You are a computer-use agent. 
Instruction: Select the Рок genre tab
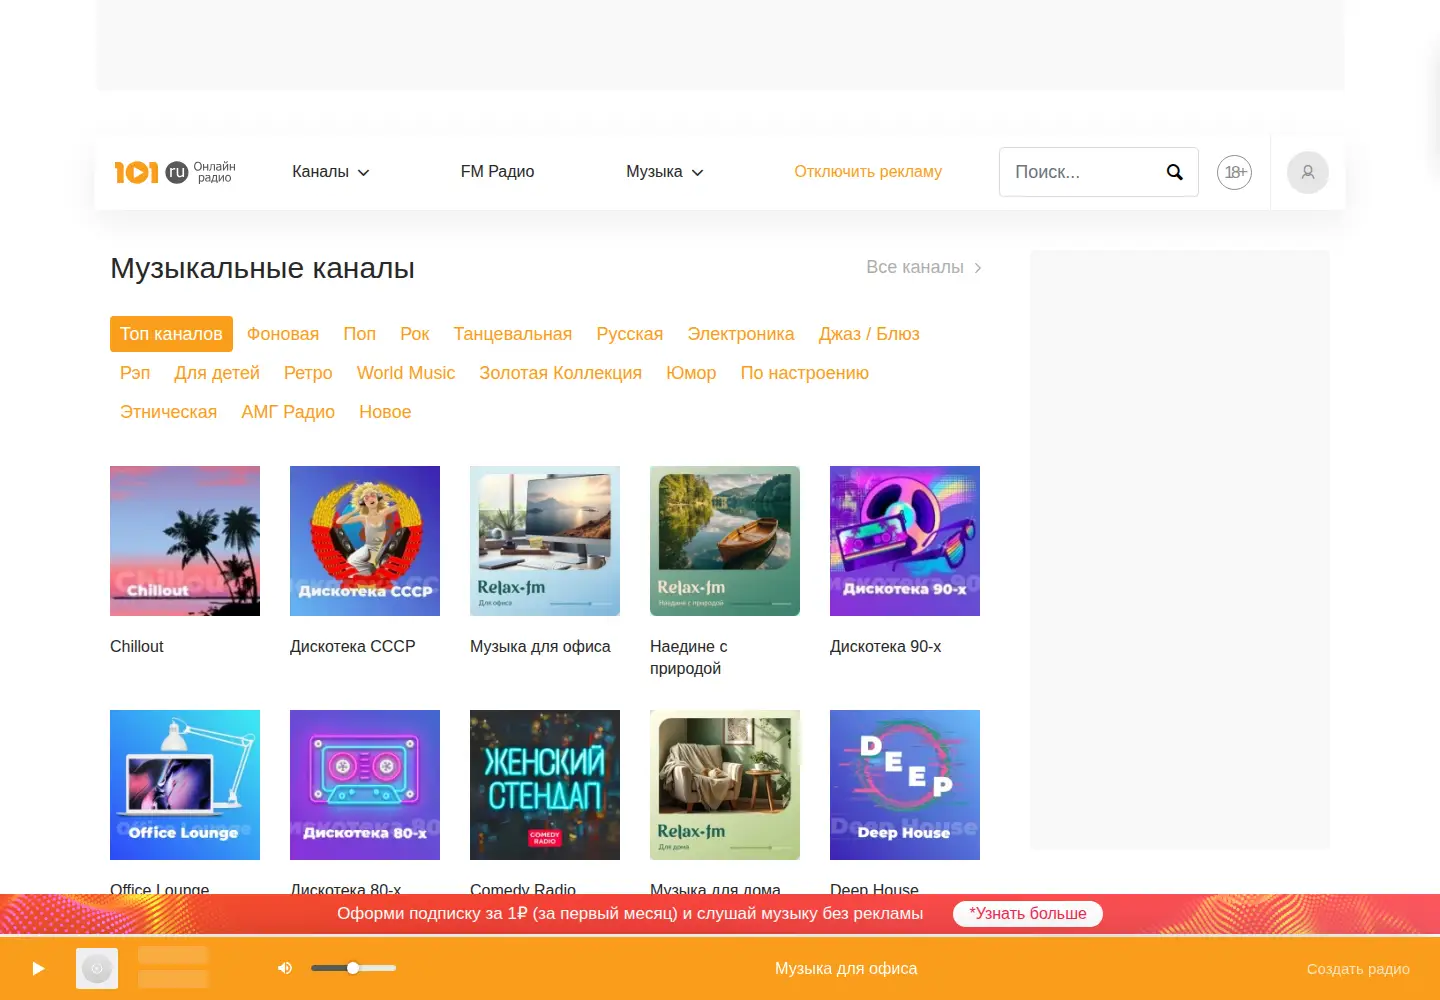(x=414, y=334)
